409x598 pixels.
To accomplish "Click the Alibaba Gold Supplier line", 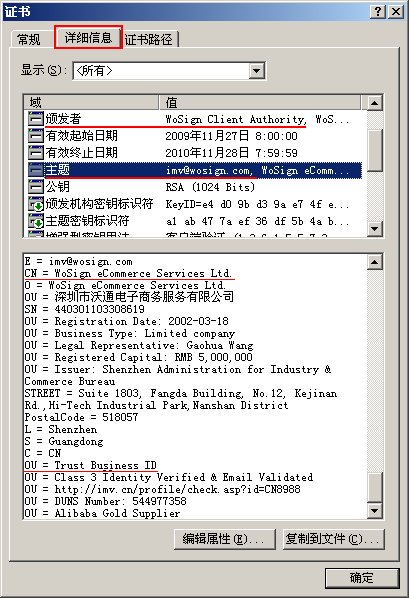I will tap(102, 513).
